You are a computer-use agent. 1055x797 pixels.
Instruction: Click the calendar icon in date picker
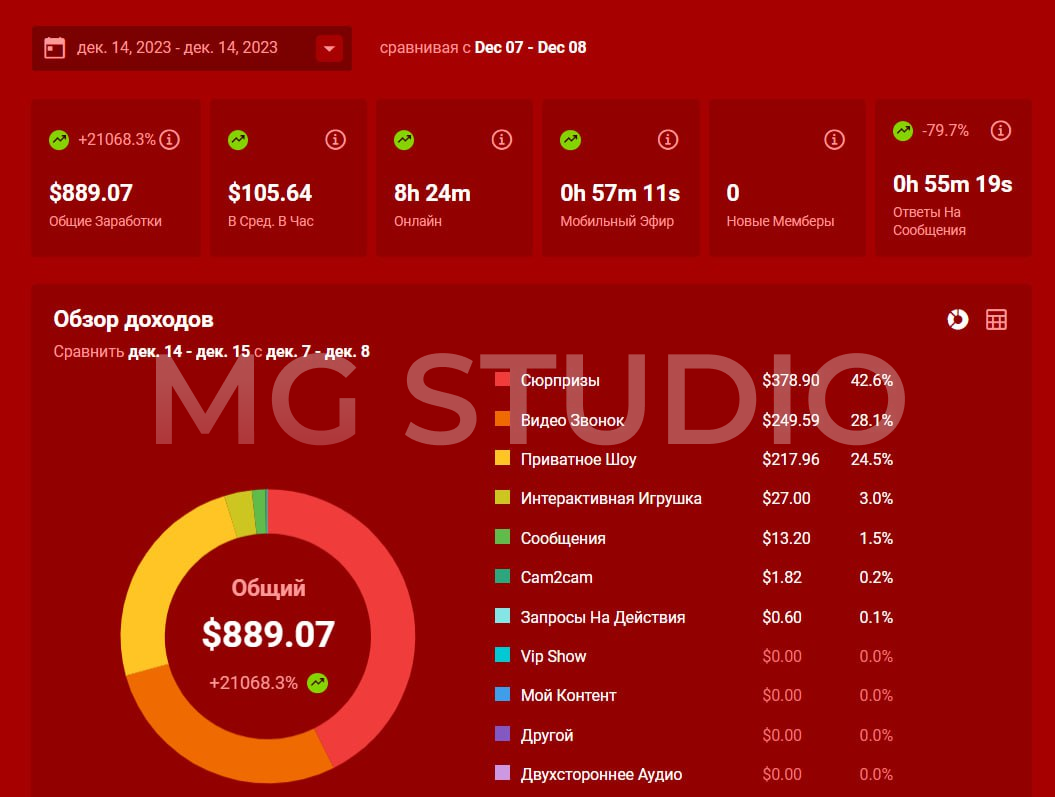tap(55, 48)
